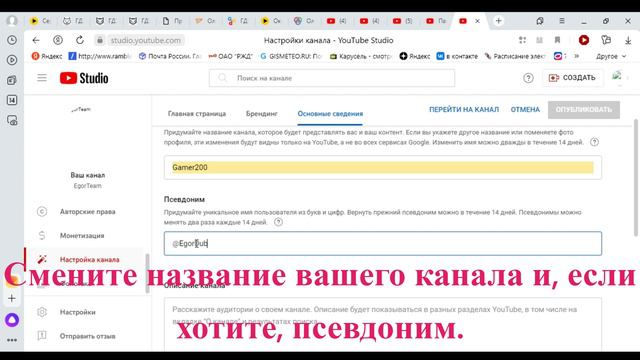Open the Почта России bookmark
640x360 pixels.
click(170, 56)
